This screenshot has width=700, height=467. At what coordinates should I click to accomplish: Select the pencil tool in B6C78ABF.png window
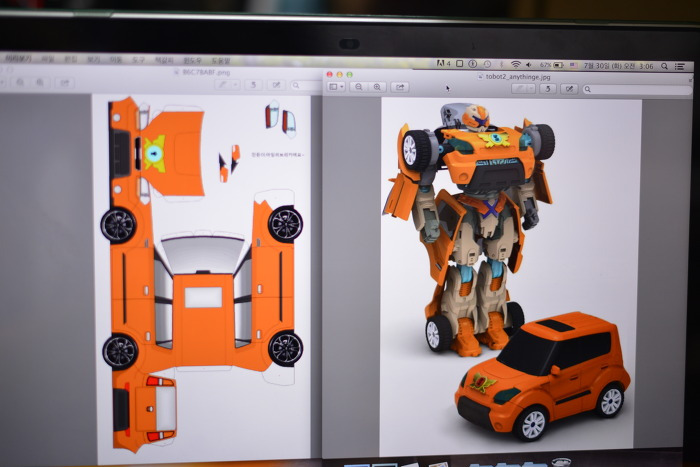222,84
